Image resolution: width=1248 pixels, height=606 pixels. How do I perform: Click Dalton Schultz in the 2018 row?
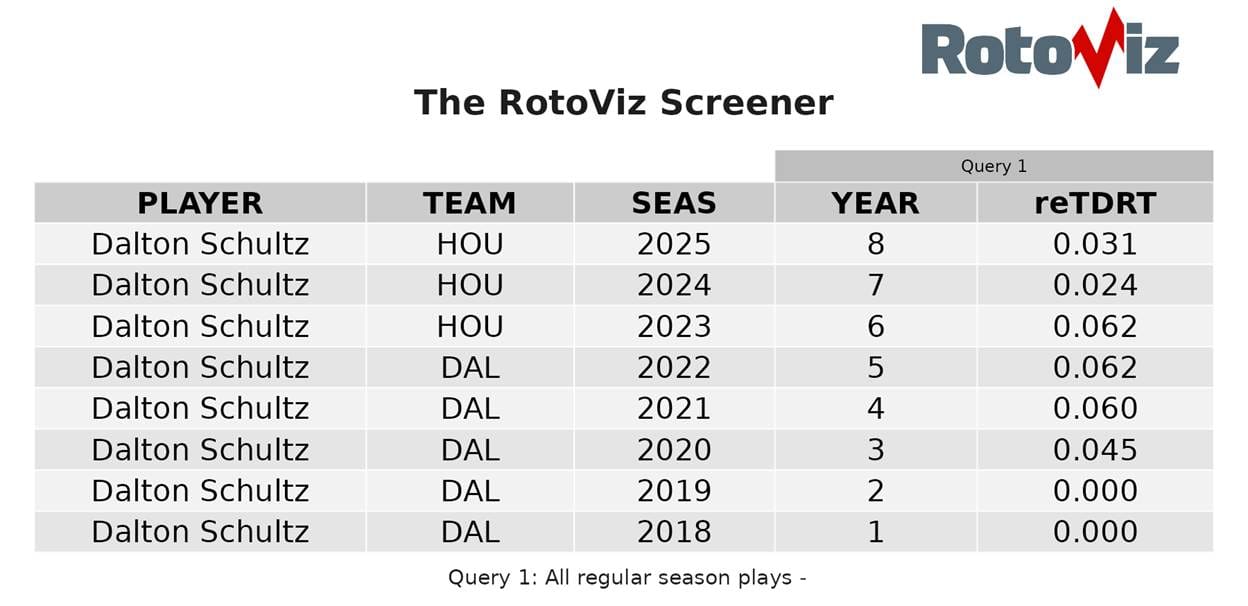(200, 532)
